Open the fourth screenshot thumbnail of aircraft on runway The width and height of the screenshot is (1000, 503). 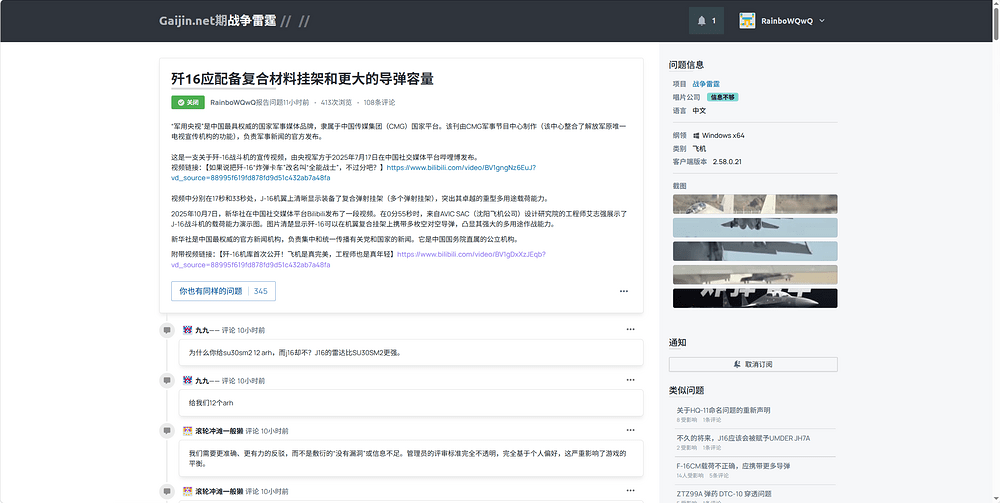point(755,275)
